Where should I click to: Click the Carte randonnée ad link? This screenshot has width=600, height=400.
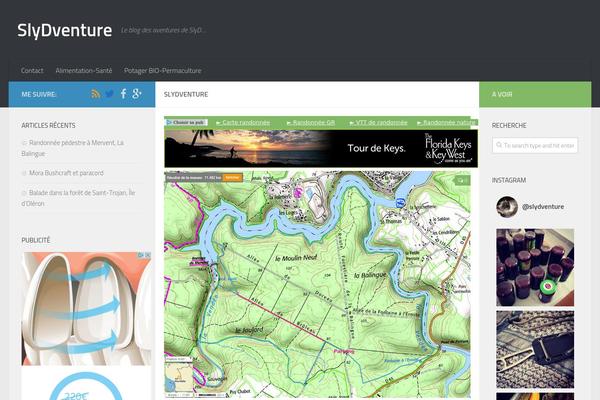pos(243,122)
